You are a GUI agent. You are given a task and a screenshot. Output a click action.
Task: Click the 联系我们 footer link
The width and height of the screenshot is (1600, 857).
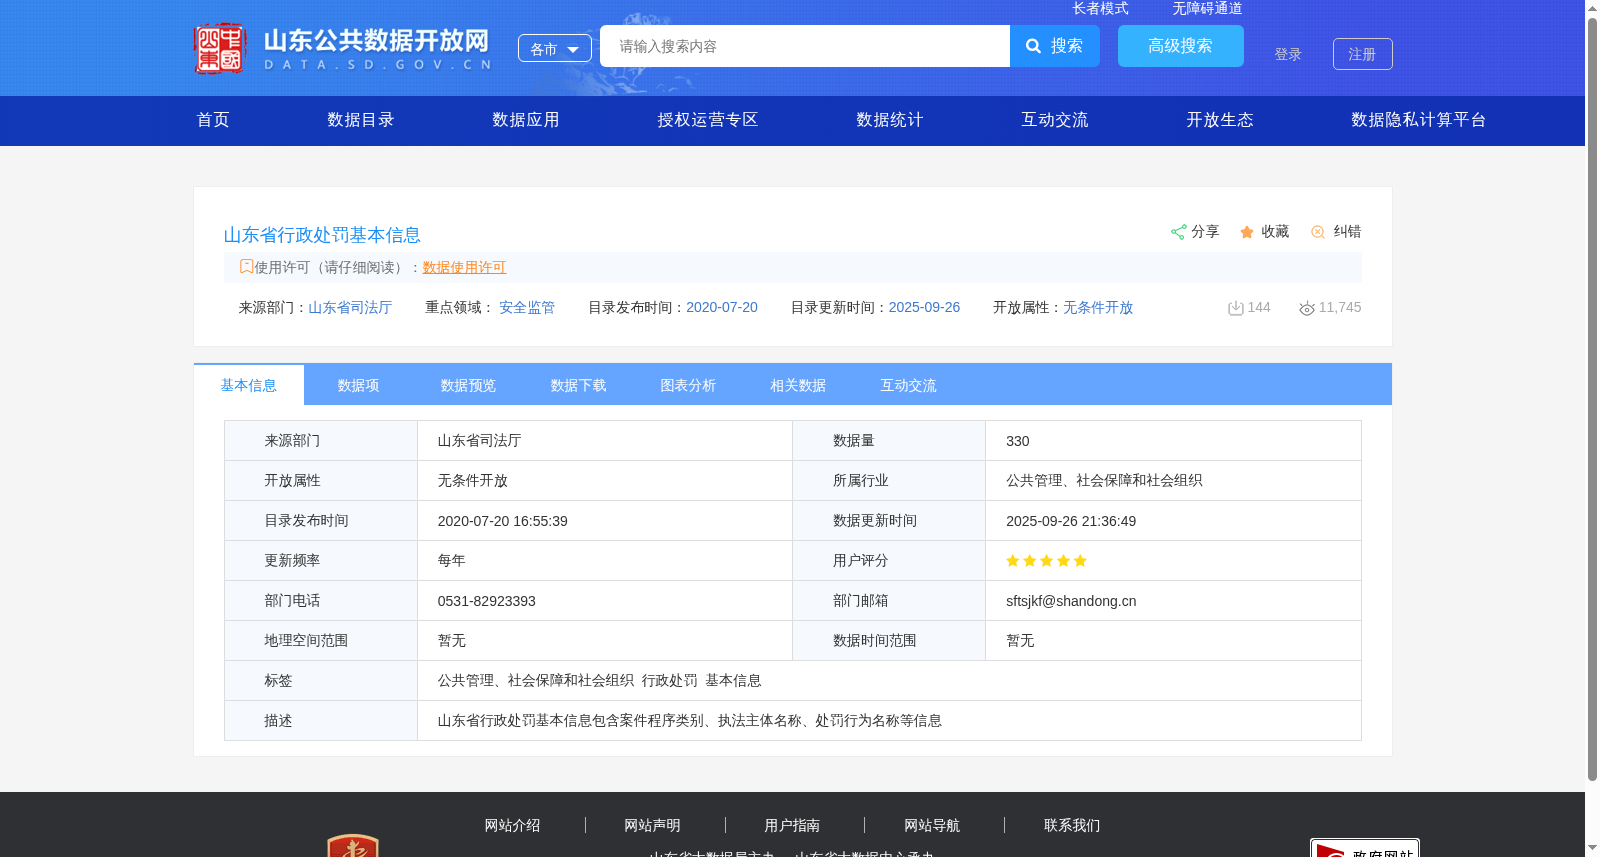point(1072,826)
